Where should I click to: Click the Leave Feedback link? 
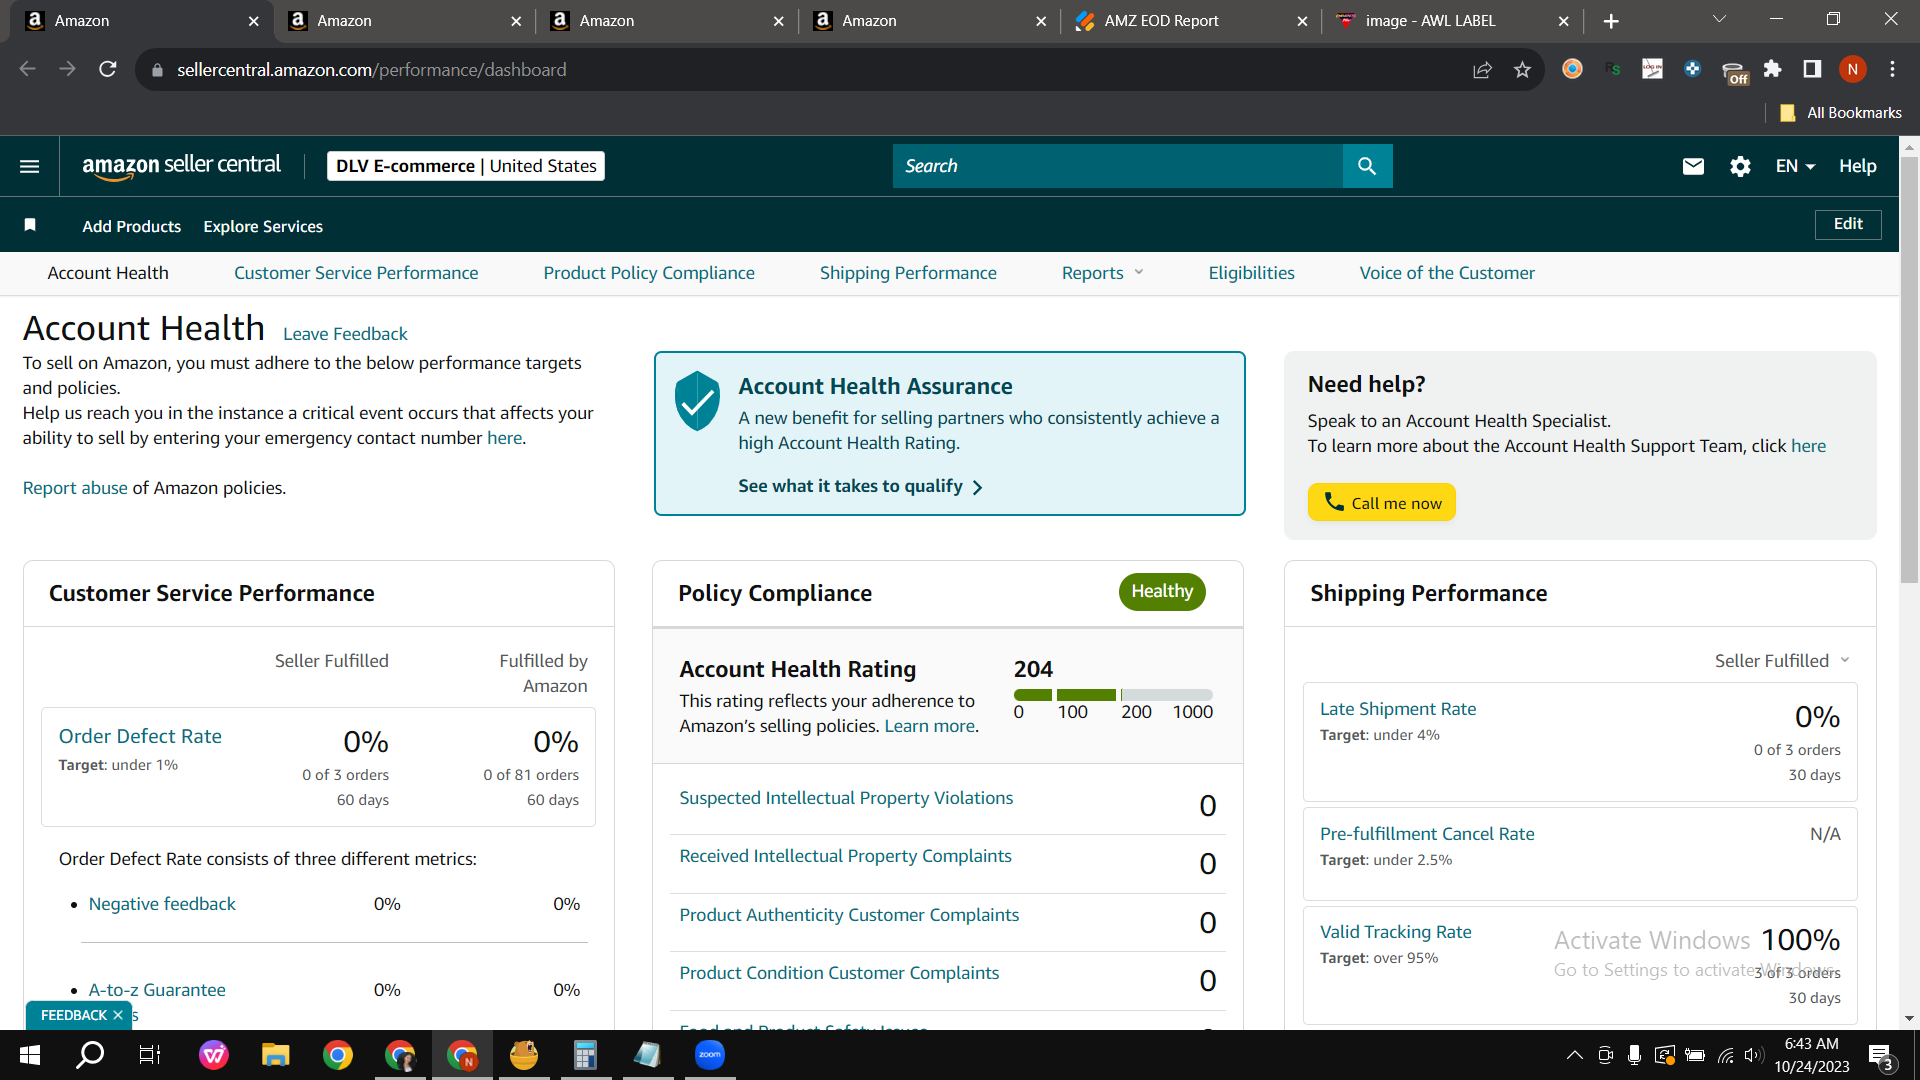pos(345,334)
